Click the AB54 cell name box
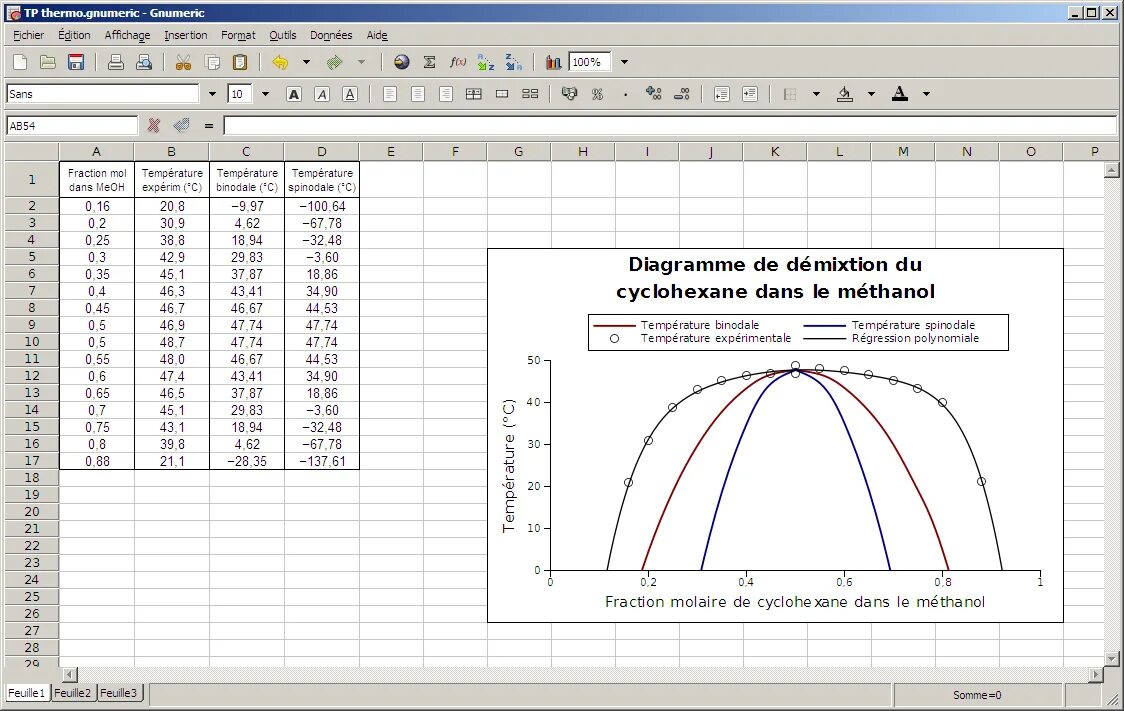This screenshot has width=1124, height=711. [x=72, y=125]
